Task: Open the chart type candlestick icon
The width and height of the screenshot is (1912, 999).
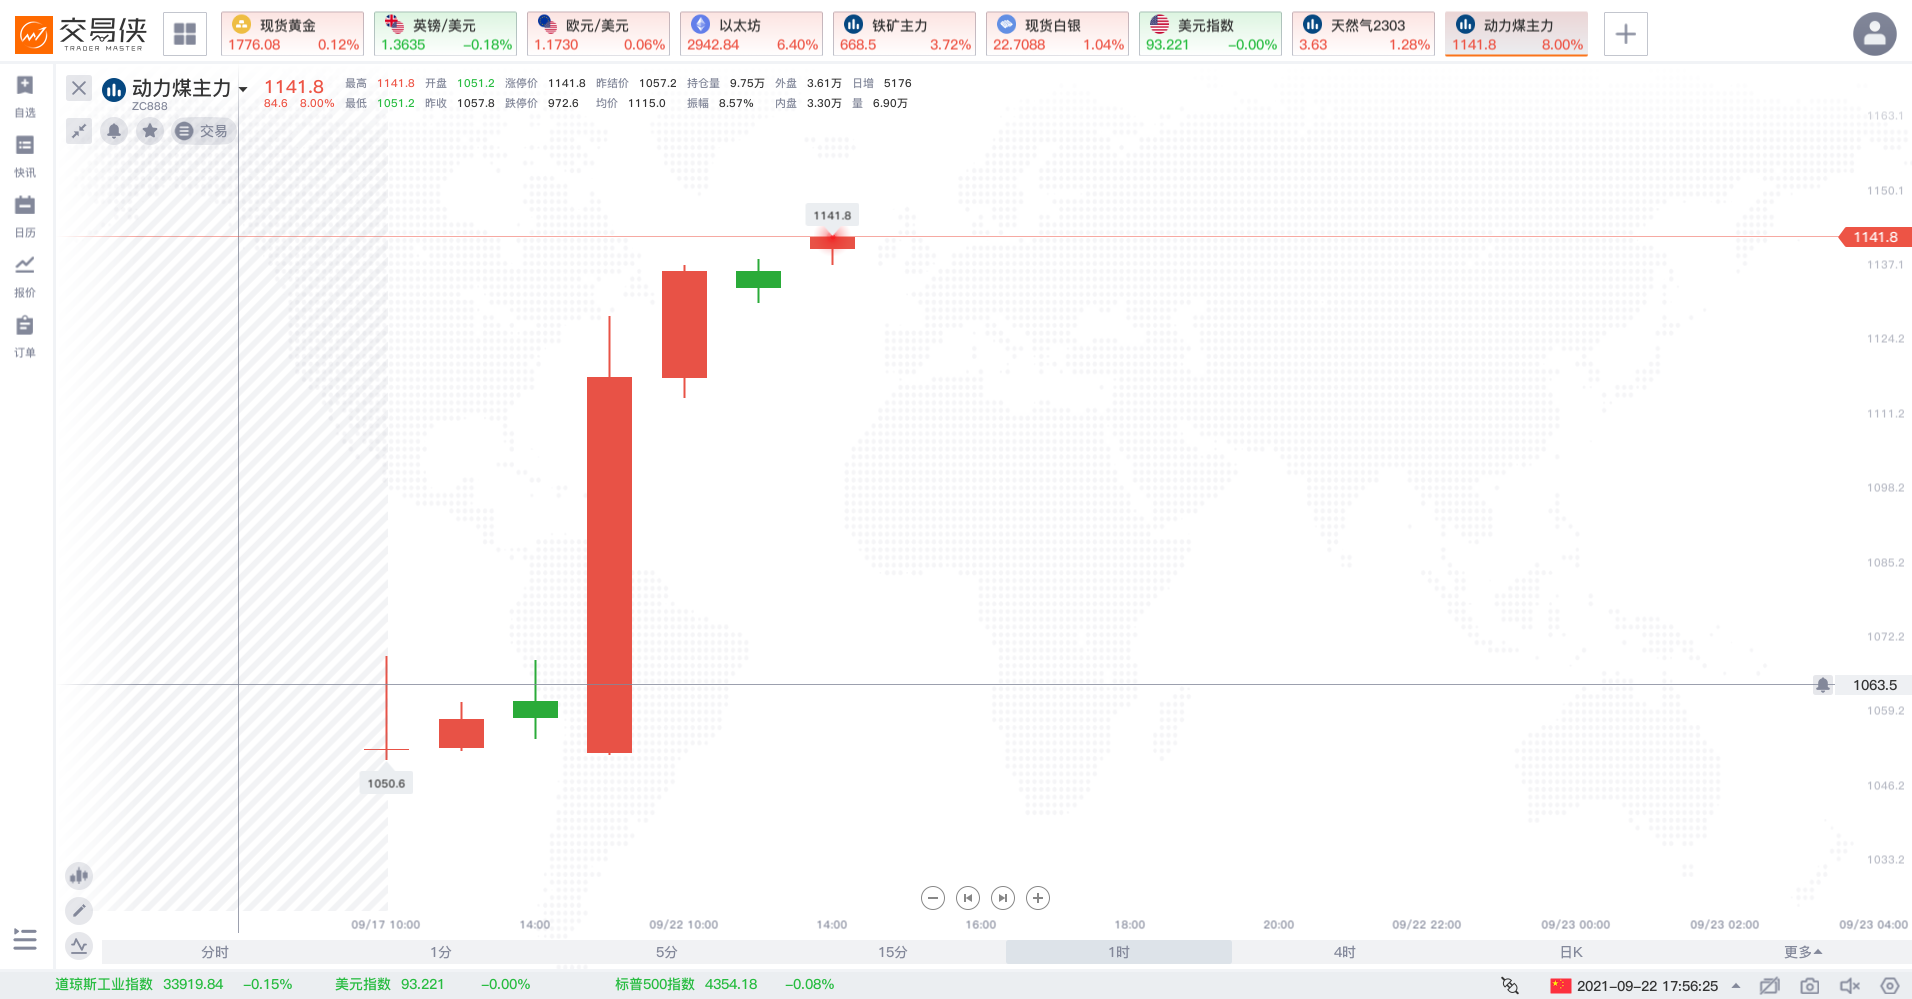Action: click(79, 876)
